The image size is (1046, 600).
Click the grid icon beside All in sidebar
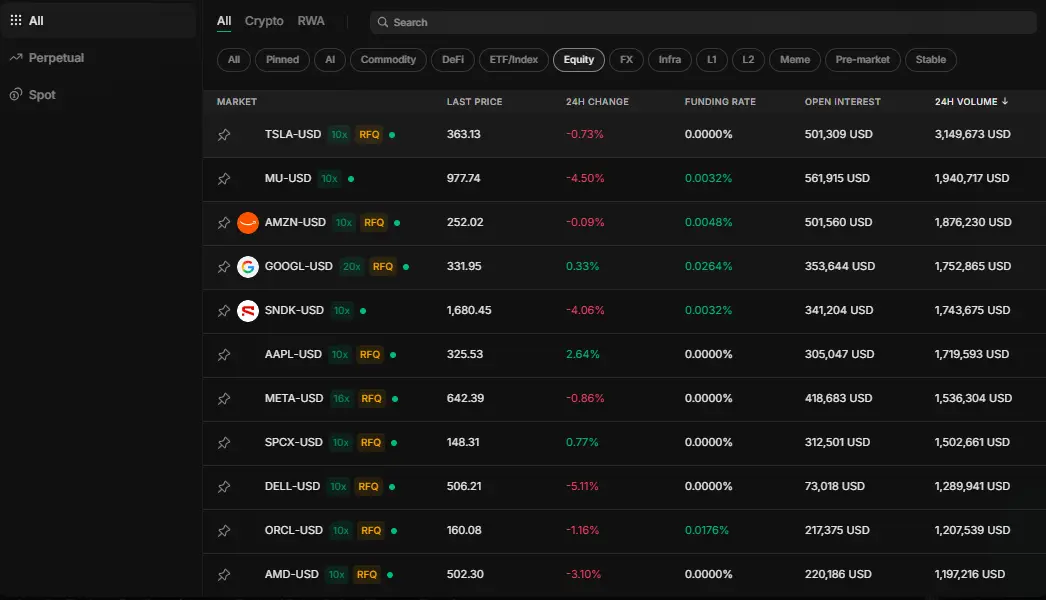16,21
